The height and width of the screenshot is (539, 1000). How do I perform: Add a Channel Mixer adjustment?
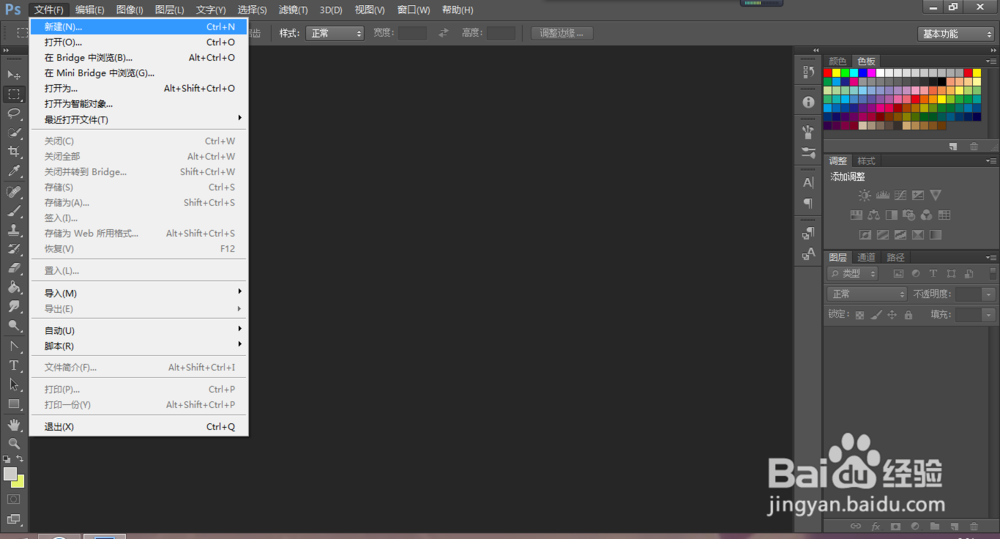point(926,215)
